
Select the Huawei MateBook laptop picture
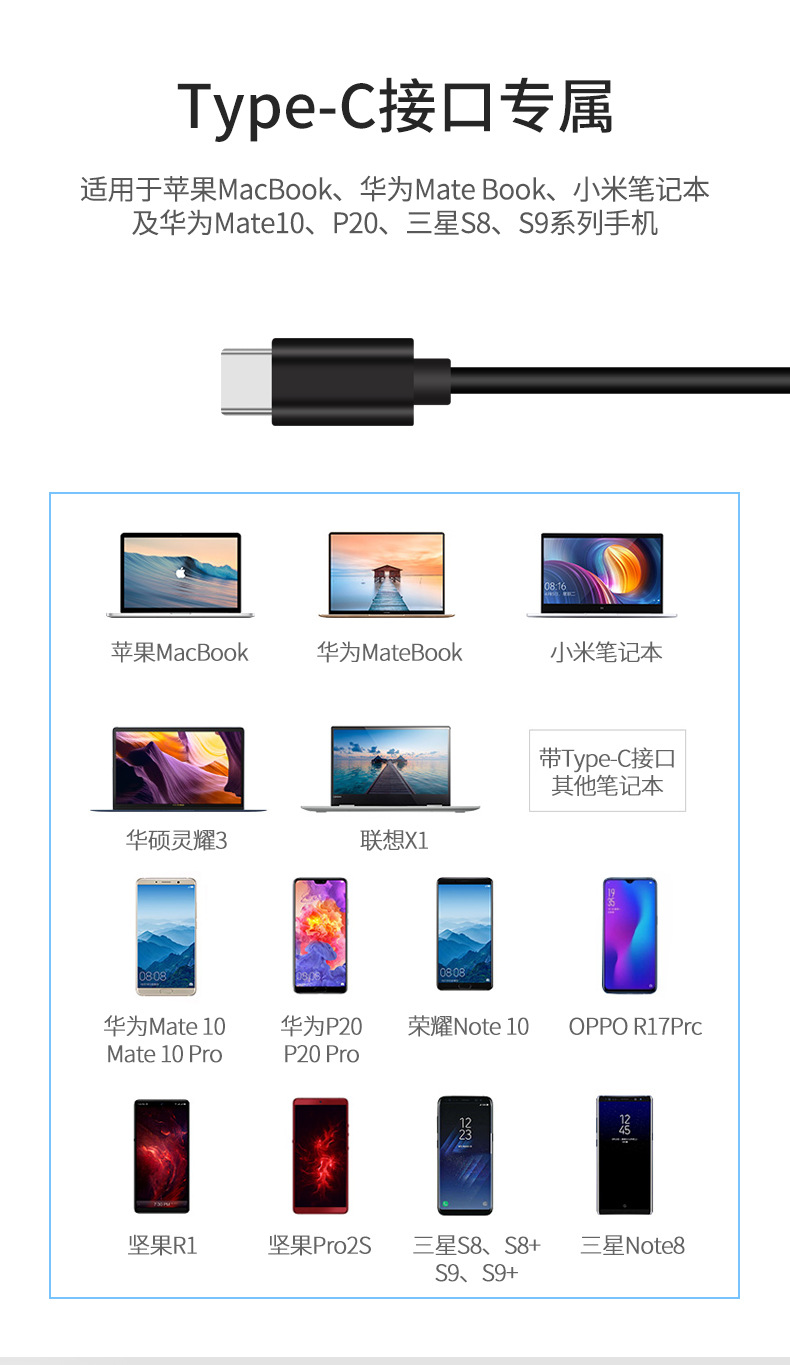pyautogui.click(x=387, y=574)
